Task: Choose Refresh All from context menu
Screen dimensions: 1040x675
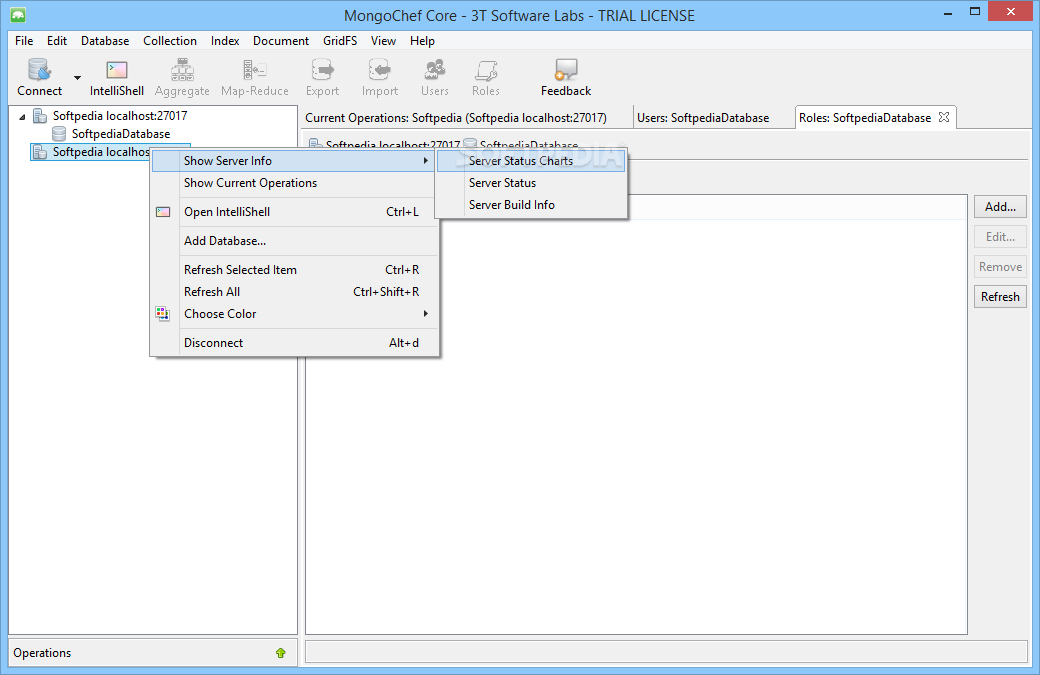Action: click(x=293, y=292)
